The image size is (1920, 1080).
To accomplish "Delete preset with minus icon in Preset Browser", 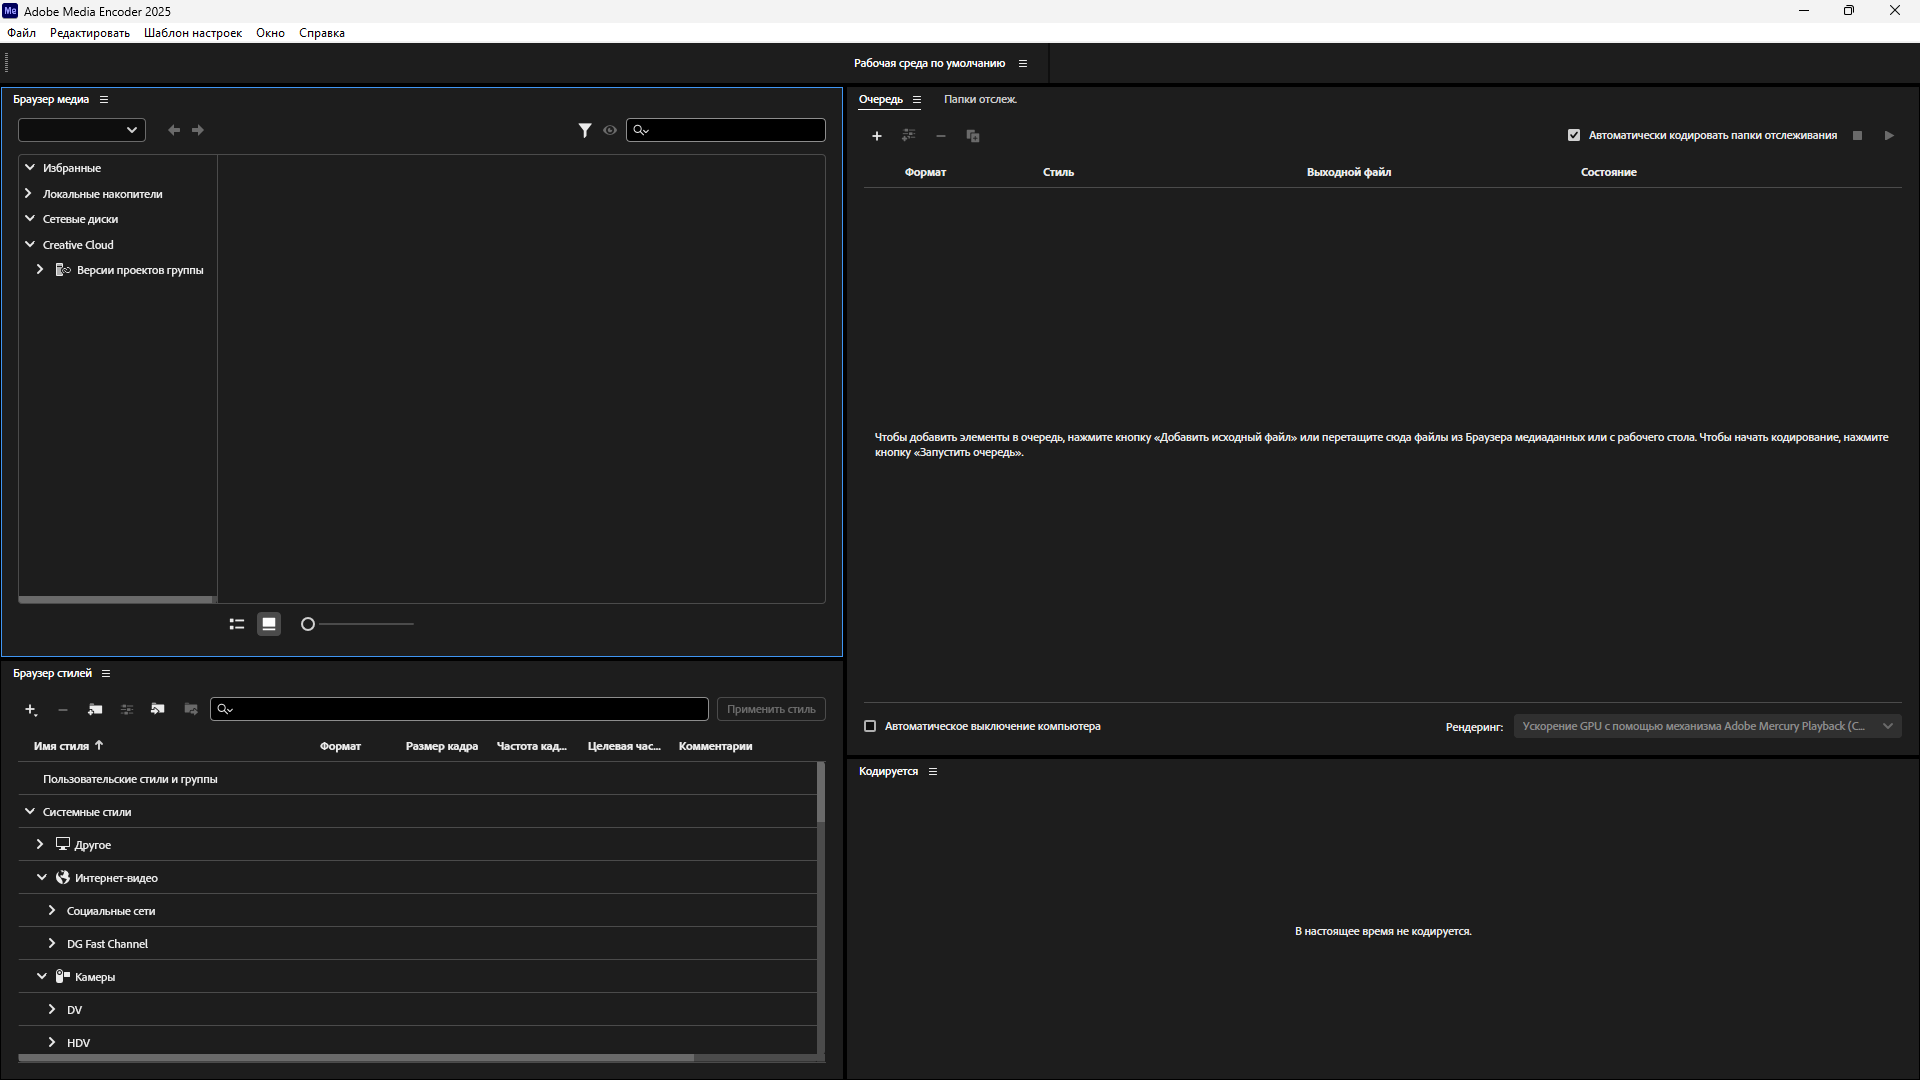I will click(63, 710).
